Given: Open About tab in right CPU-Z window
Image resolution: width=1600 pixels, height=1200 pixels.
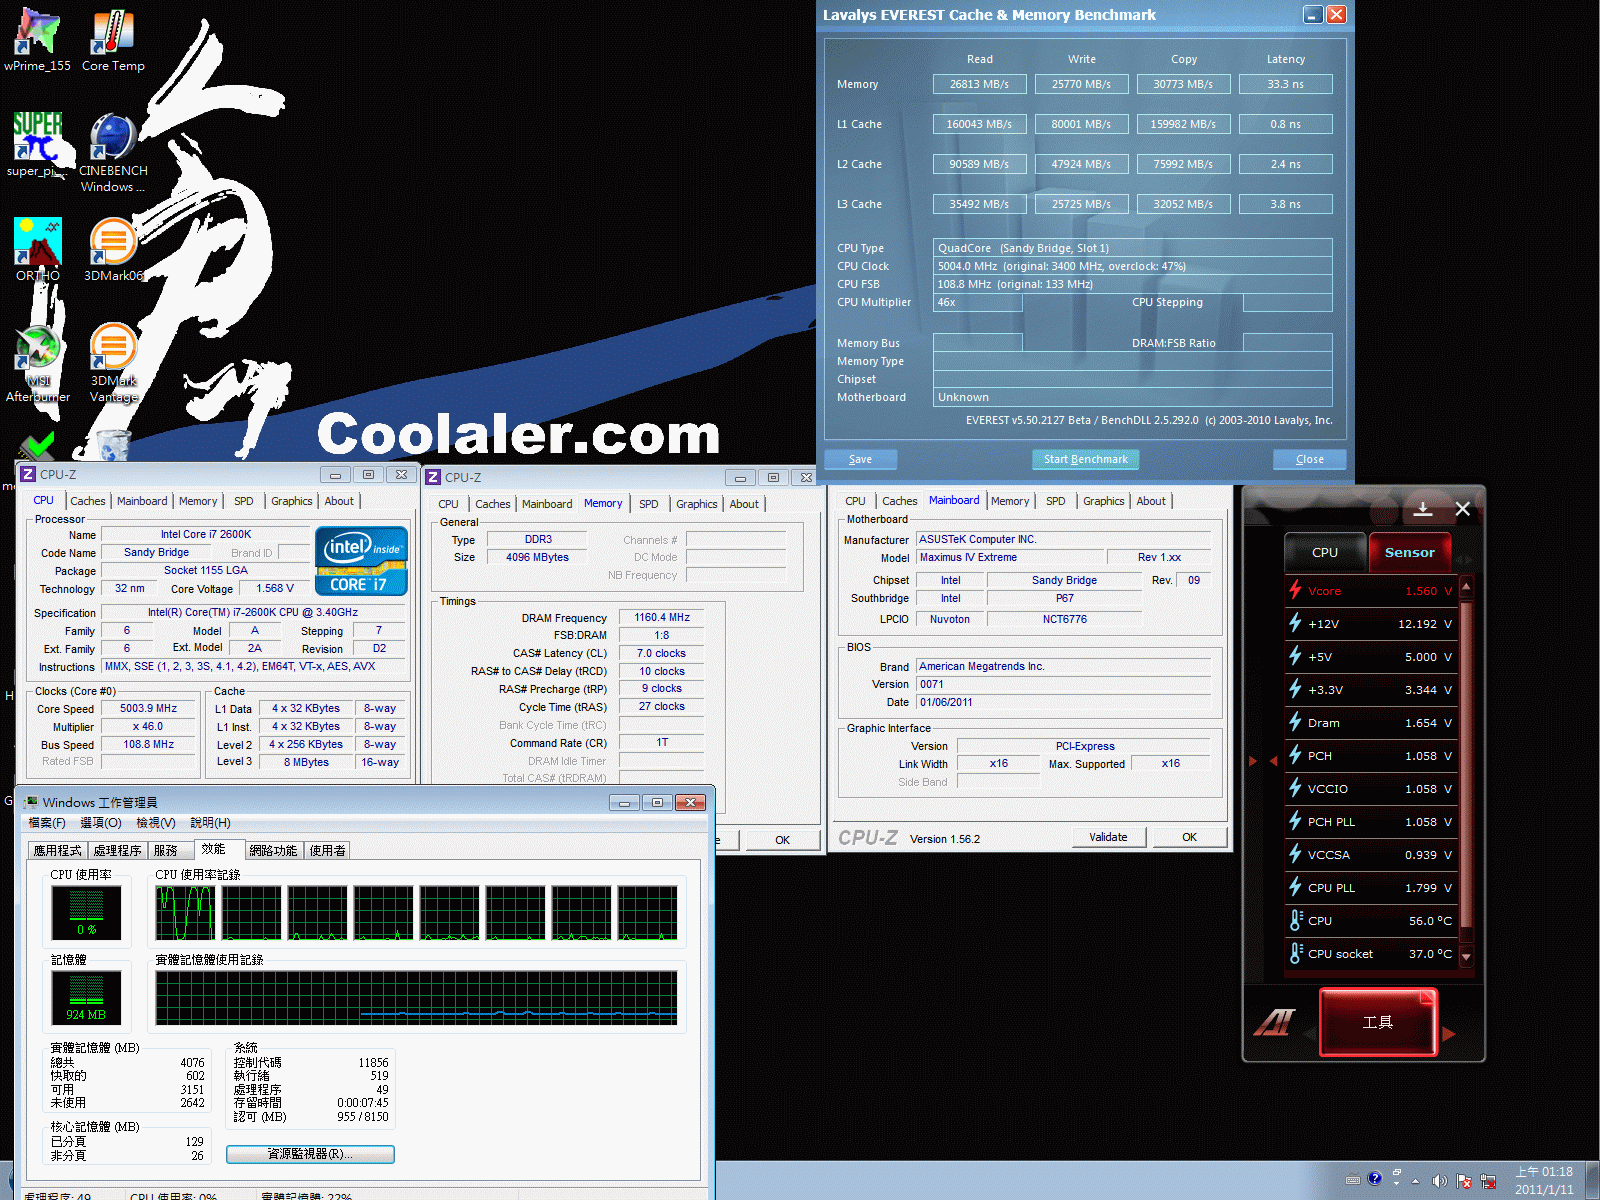Looking at the screenshot, I should [1151, 501].
